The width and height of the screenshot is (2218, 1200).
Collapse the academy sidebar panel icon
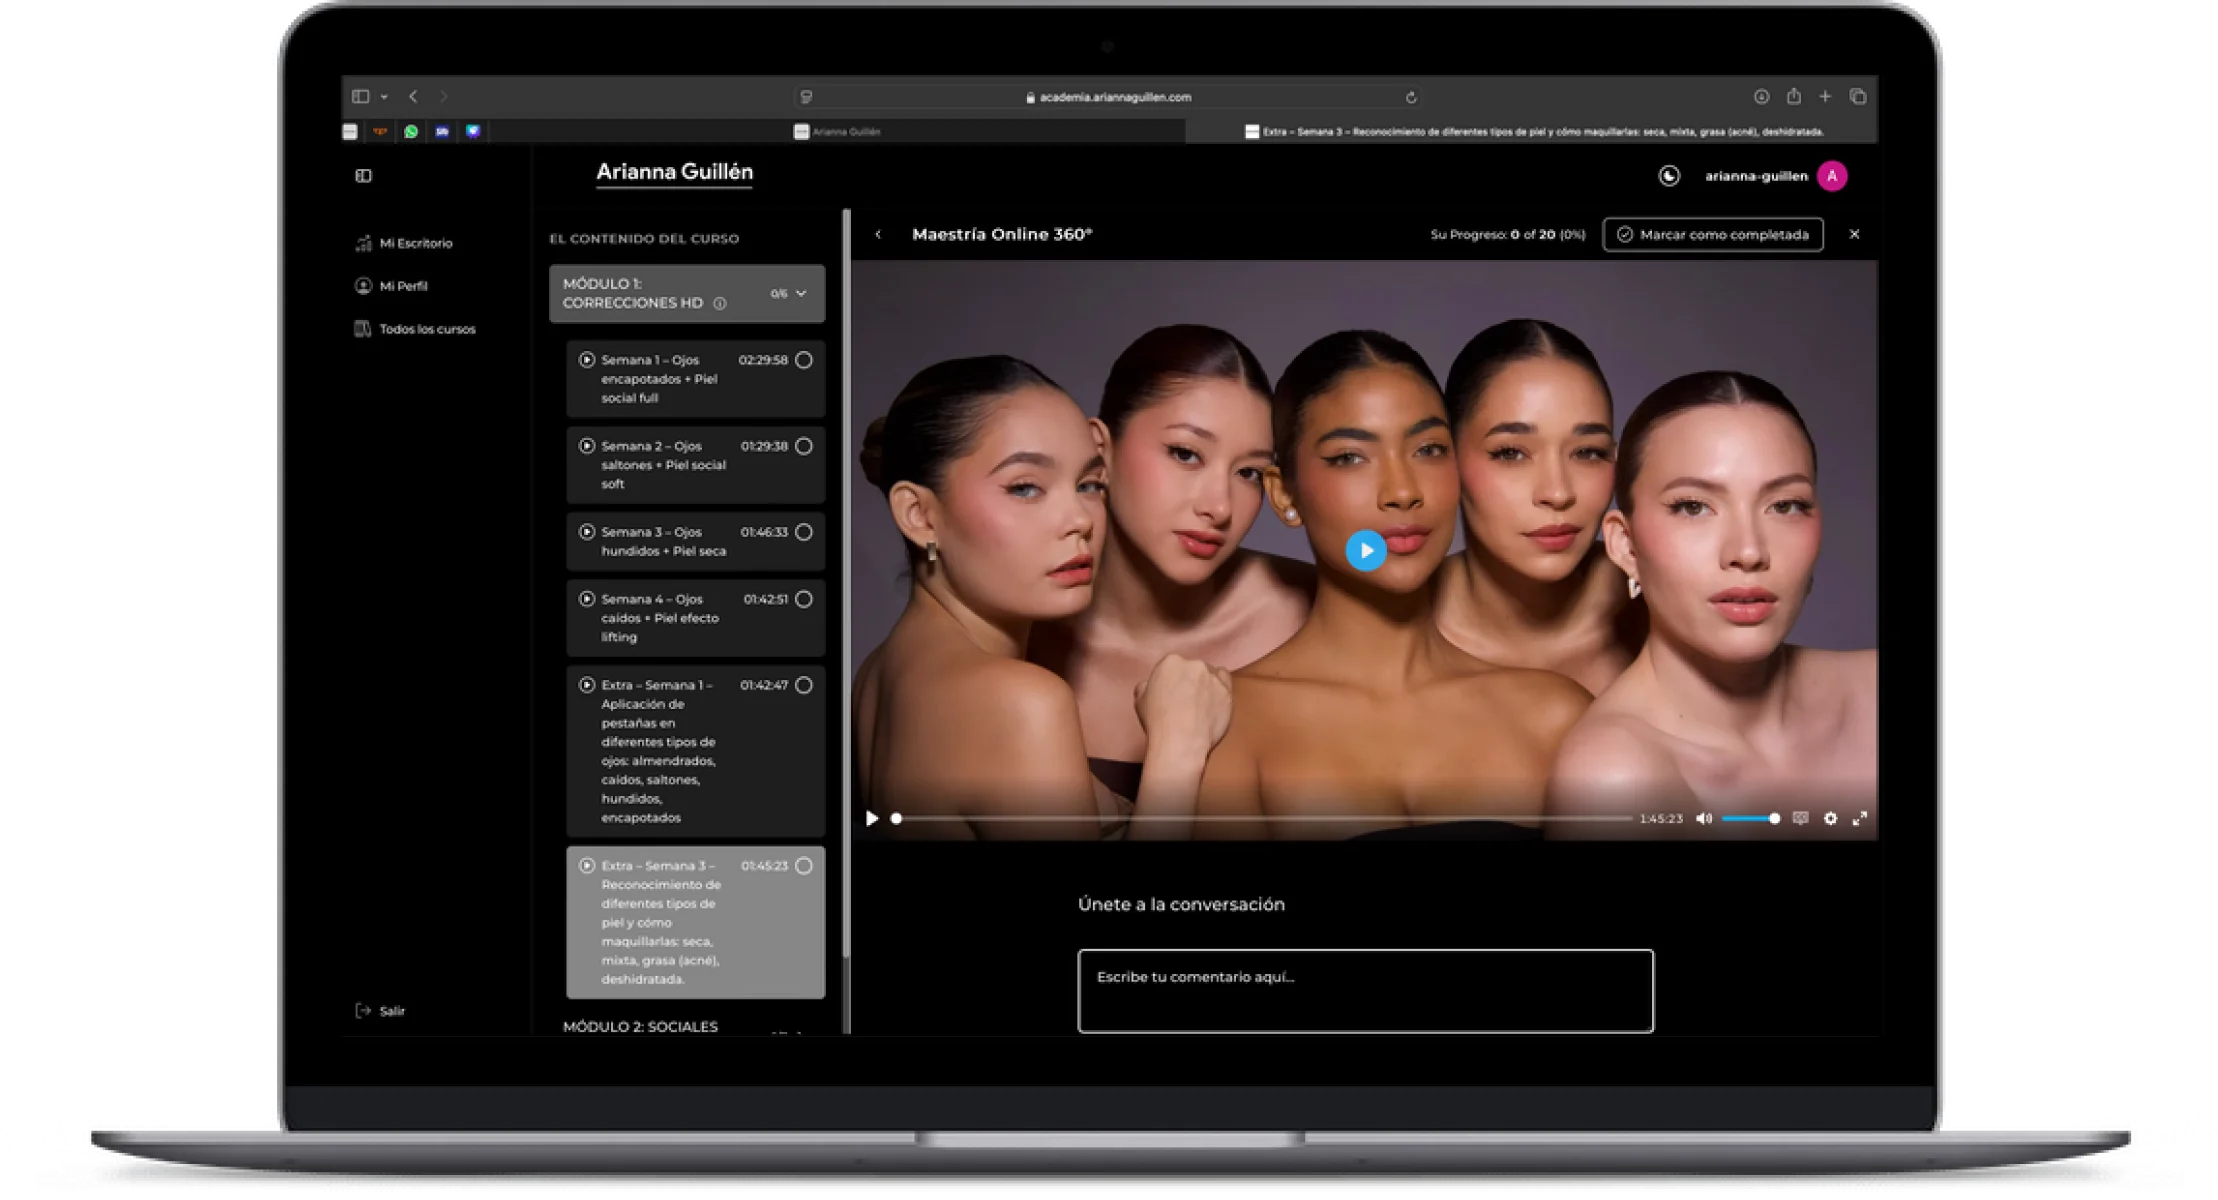coord(363,176)
